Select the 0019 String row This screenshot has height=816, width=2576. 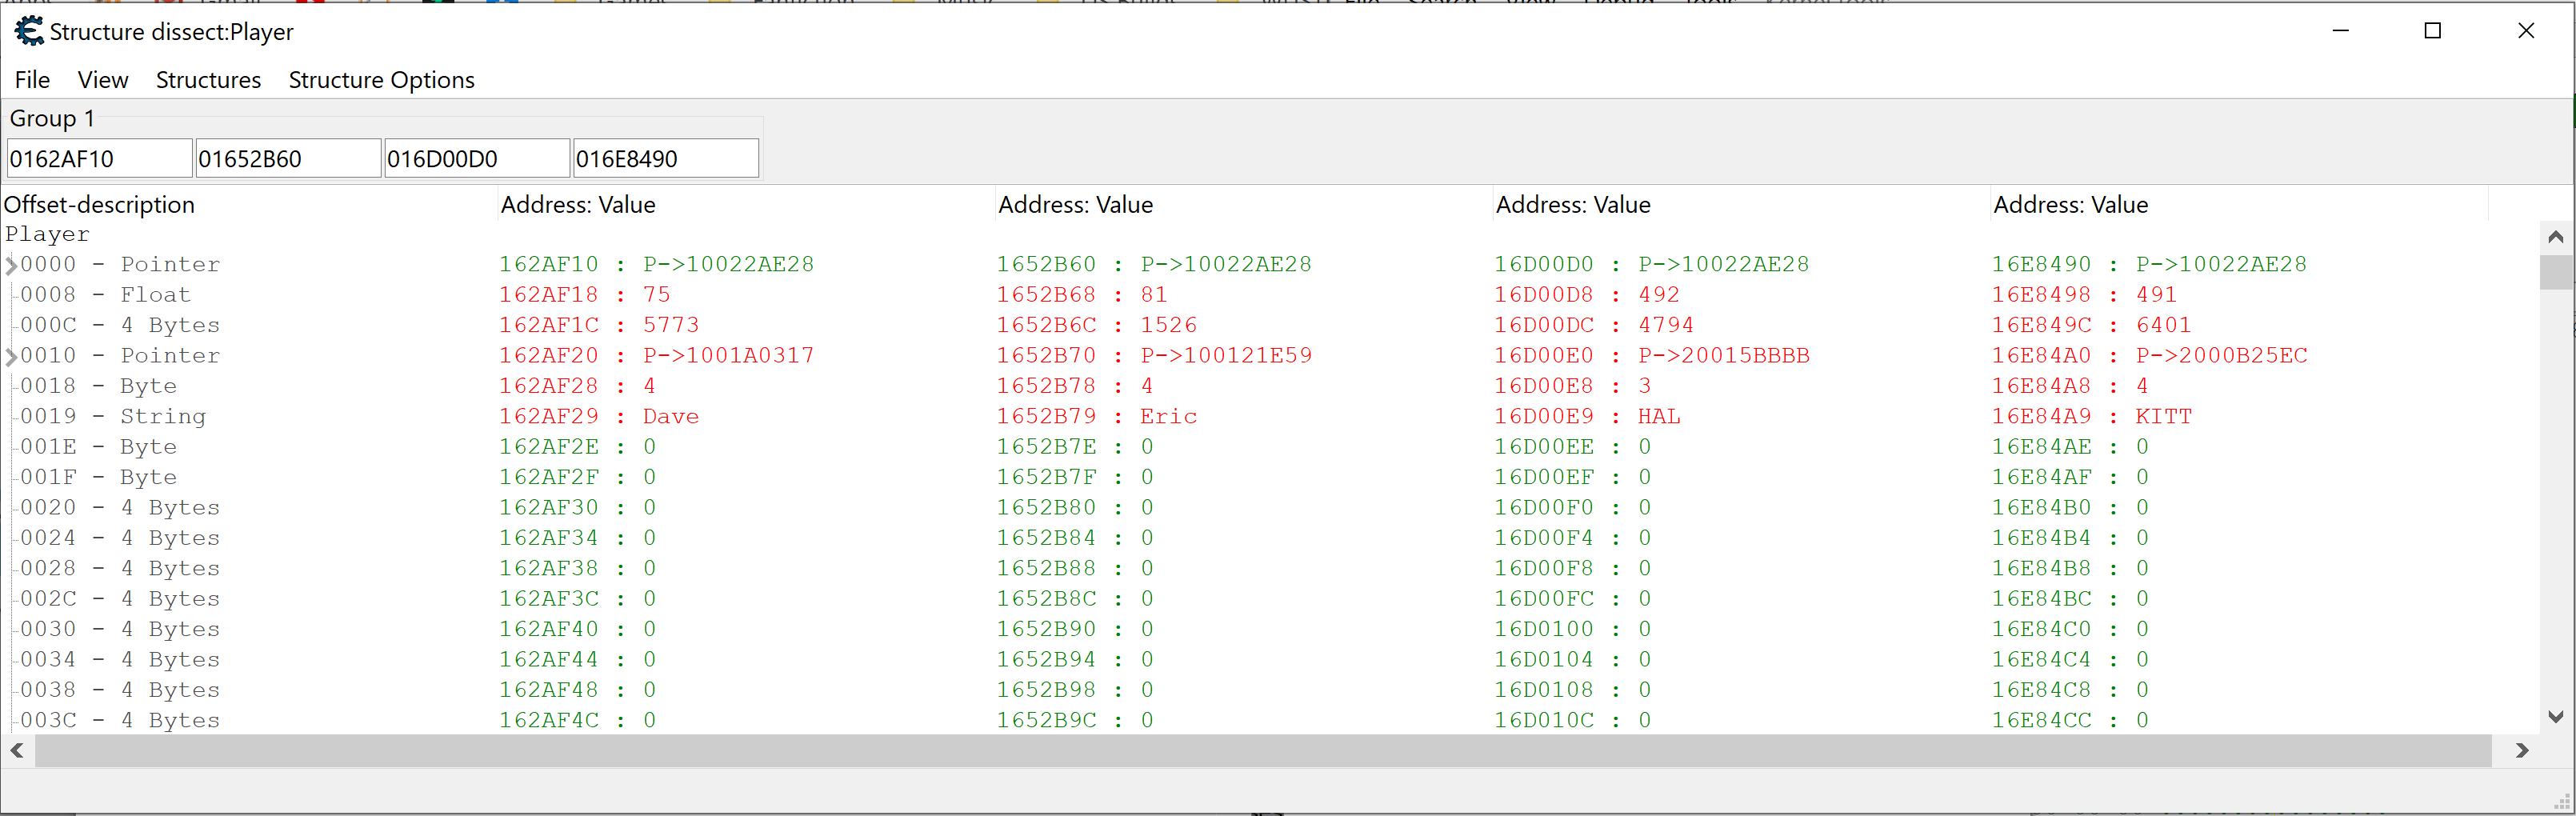click(x=113, y=417)
